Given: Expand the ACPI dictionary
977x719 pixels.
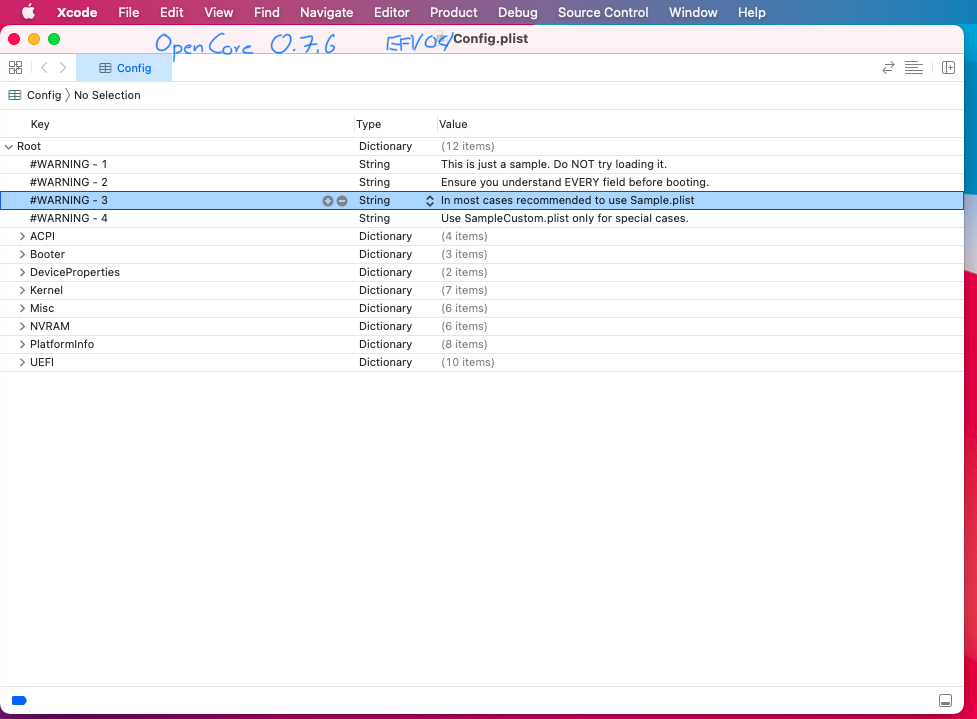Looking at the screenshot, I should (22, 236).
